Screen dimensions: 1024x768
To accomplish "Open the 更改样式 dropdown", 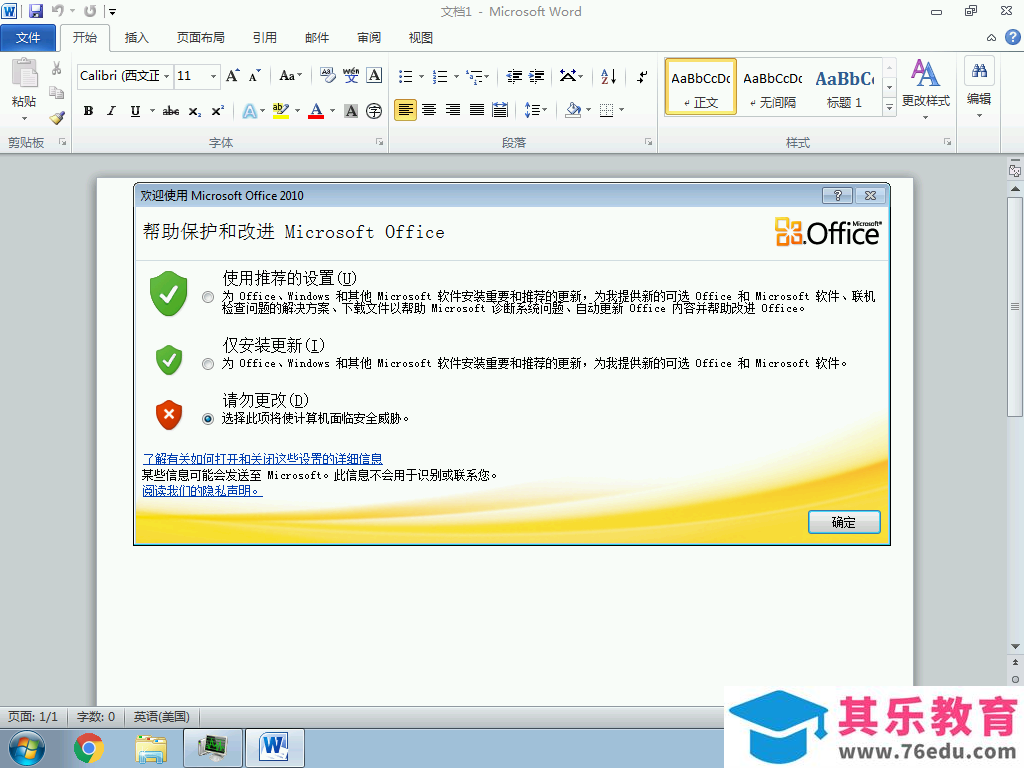I will coord(925,90).
